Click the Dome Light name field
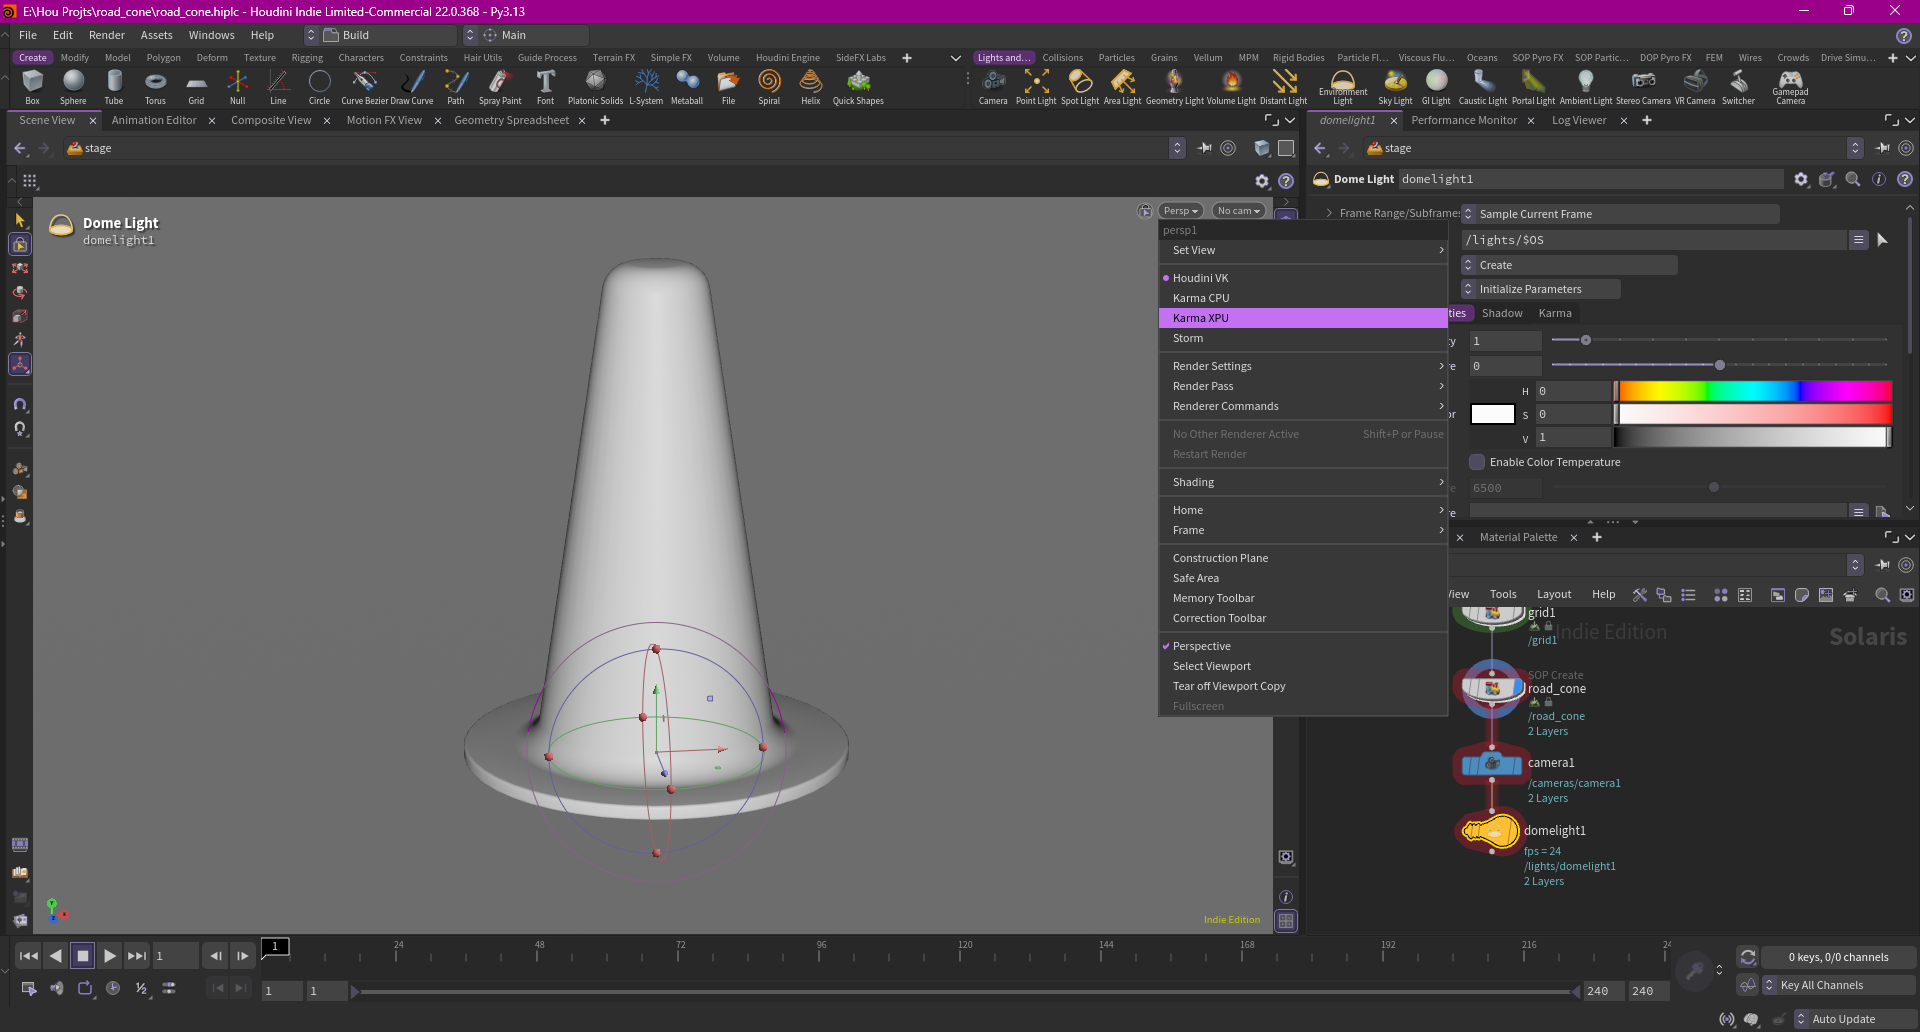1920x1032 pixels. point(1590,179)
